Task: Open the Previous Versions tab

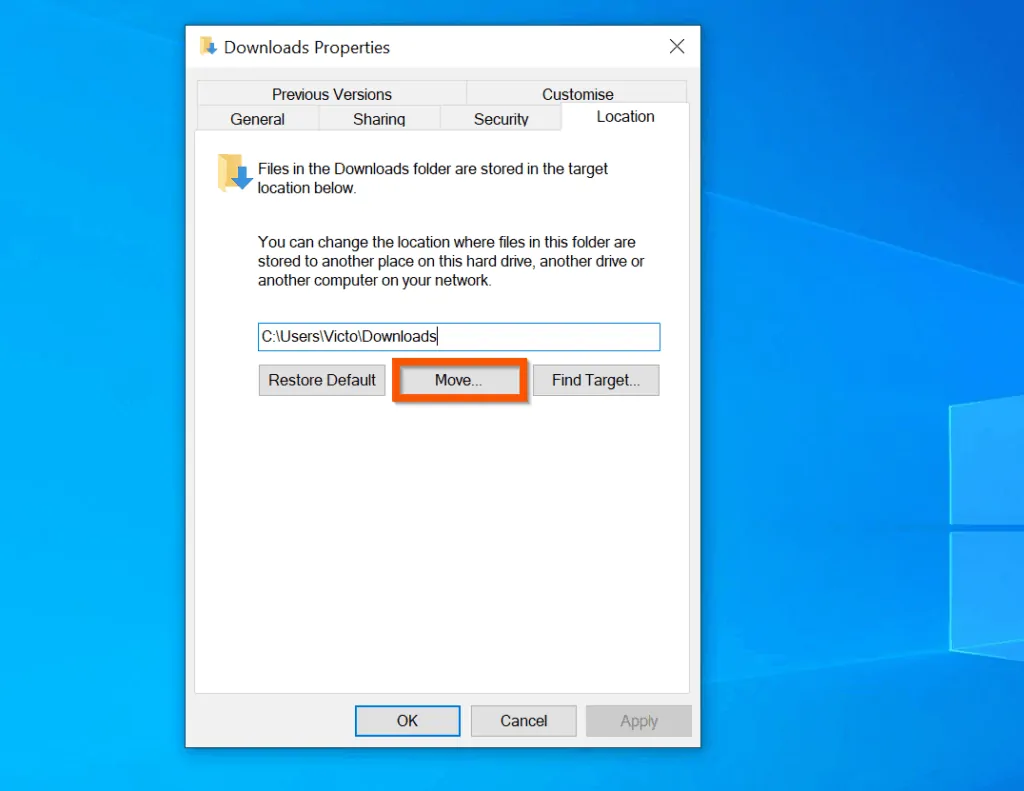Action: click(x=331, y=93)
